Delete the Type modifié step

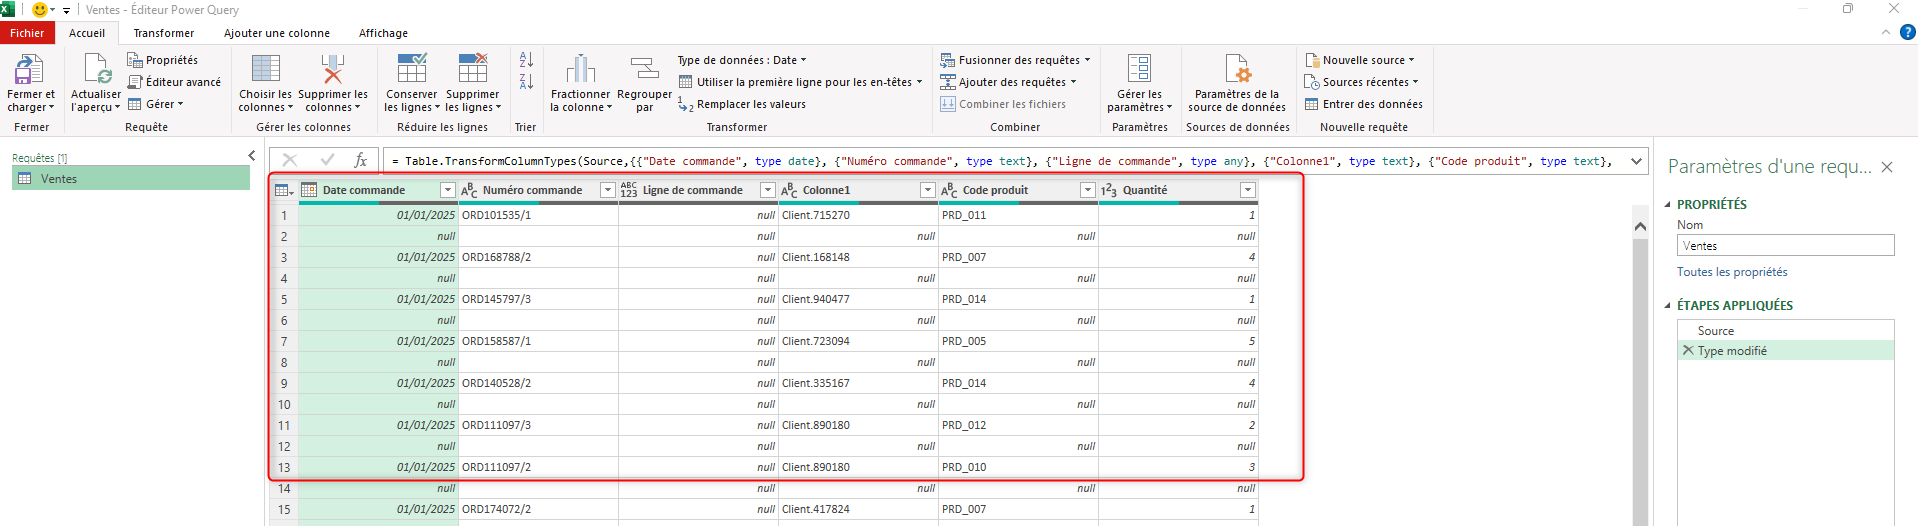1688,351
